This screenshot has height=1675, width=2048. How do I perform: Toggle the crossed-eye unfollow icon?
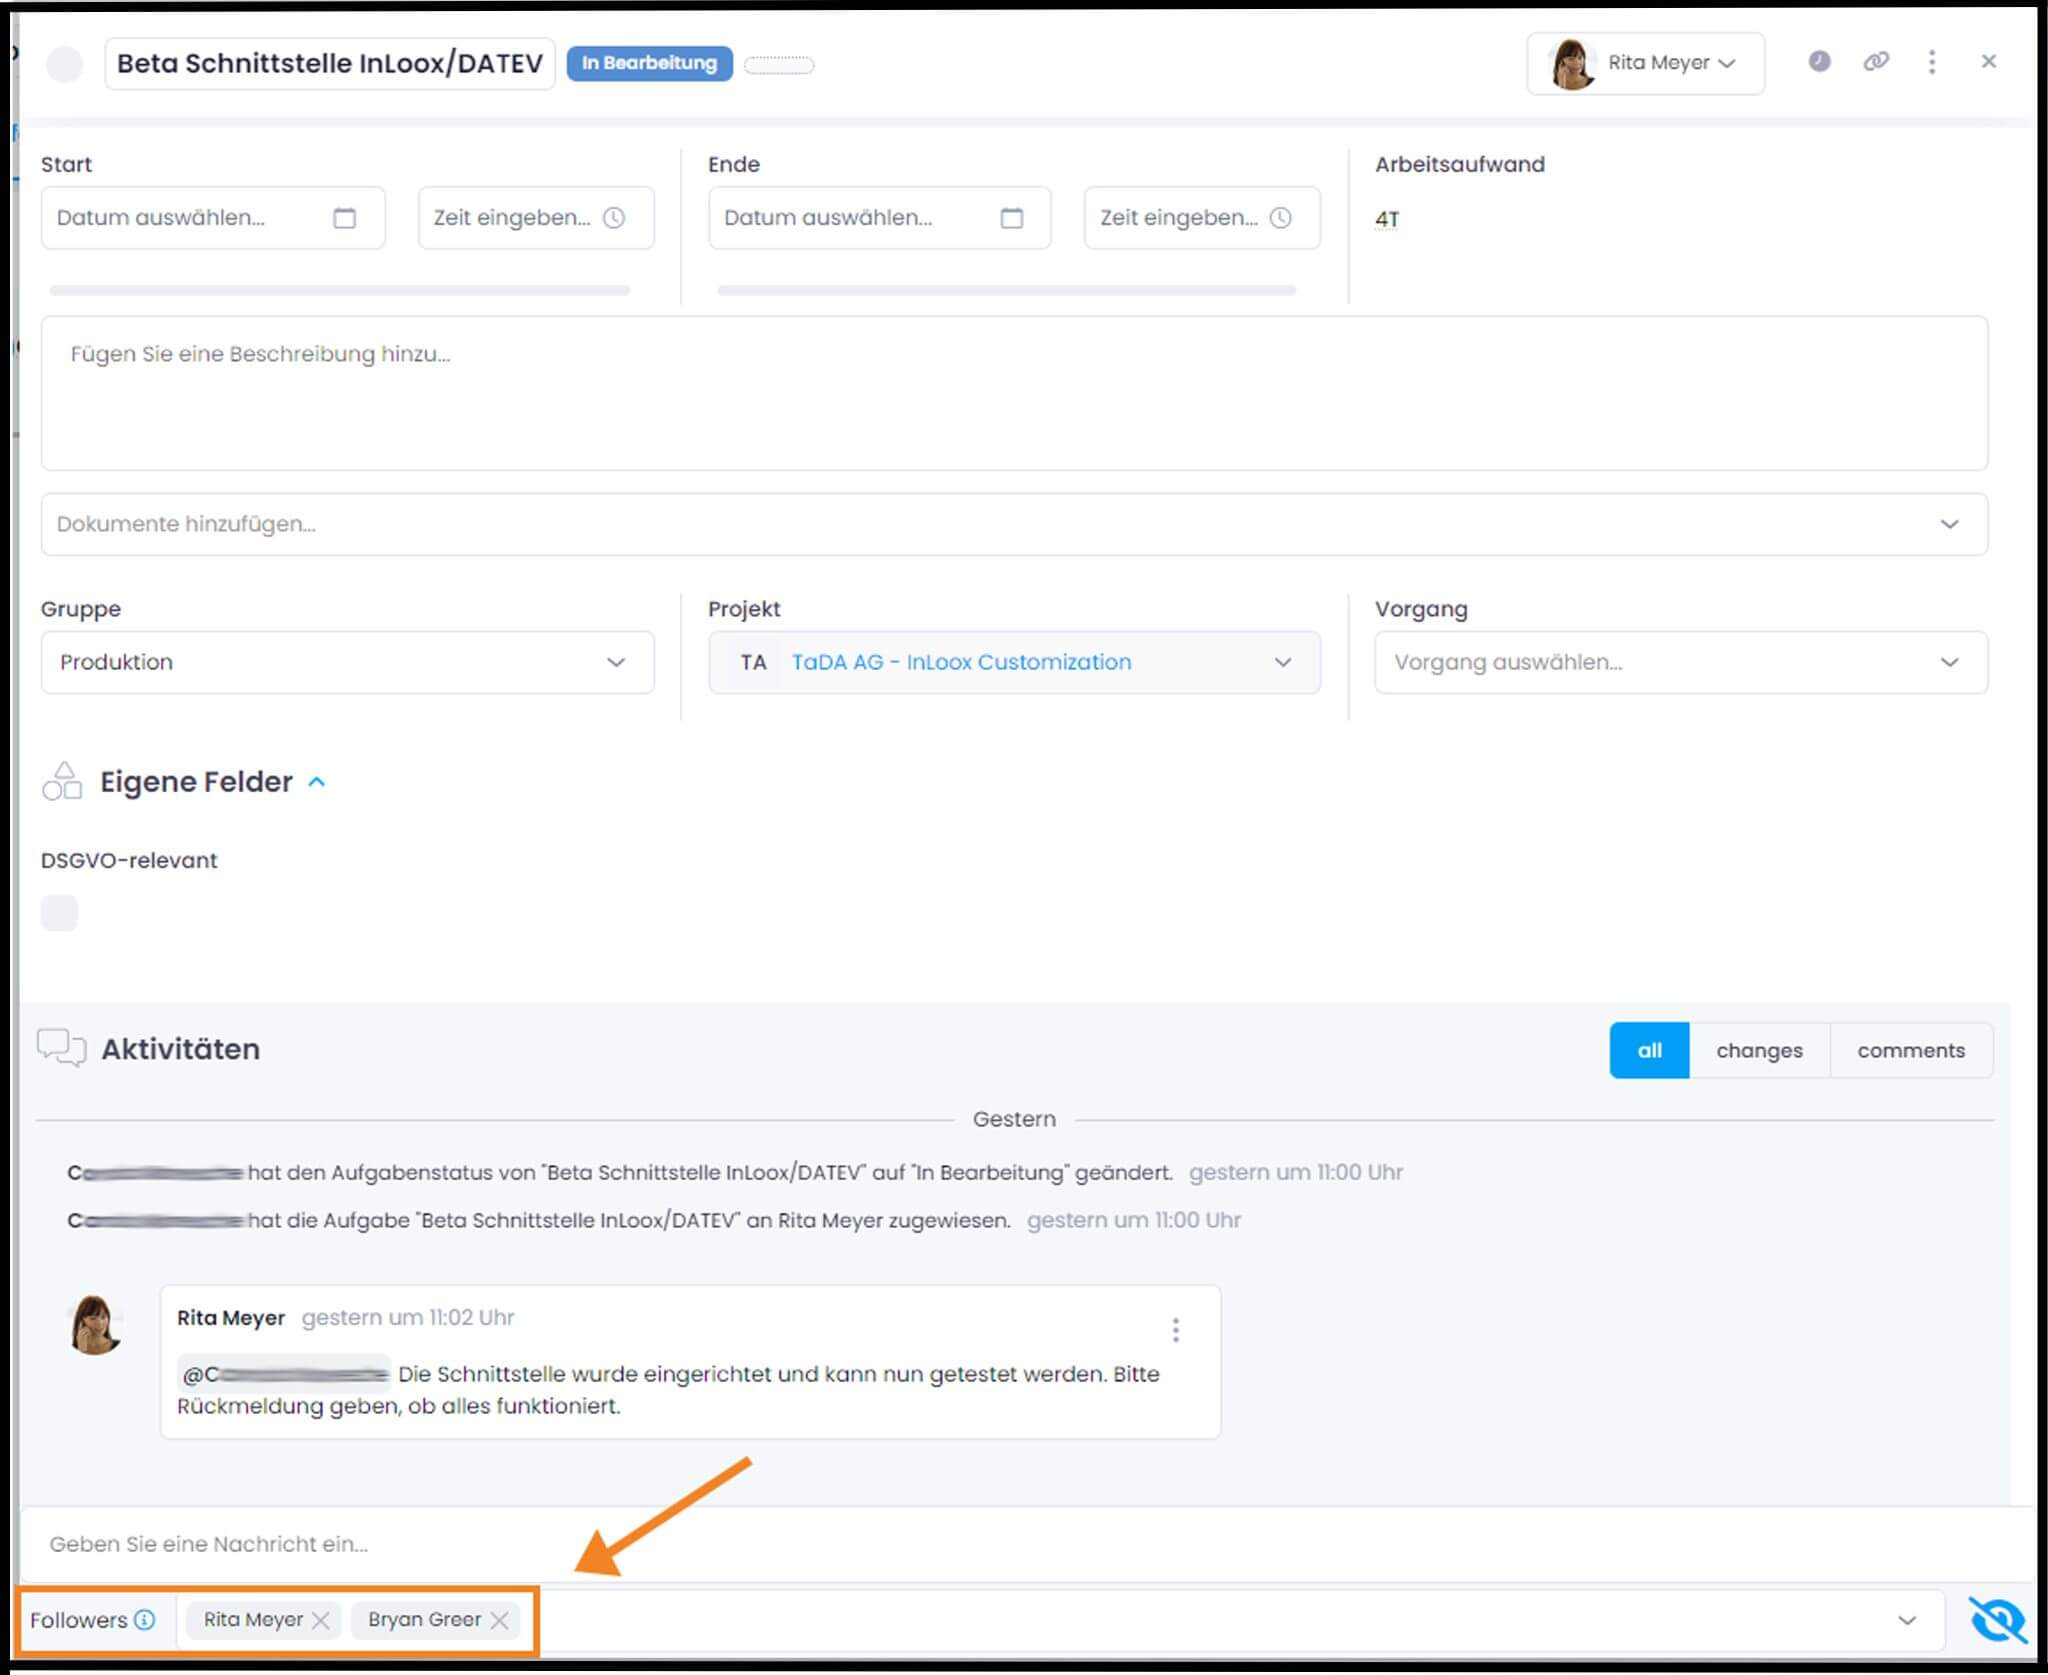(x=1996, y=1620)
